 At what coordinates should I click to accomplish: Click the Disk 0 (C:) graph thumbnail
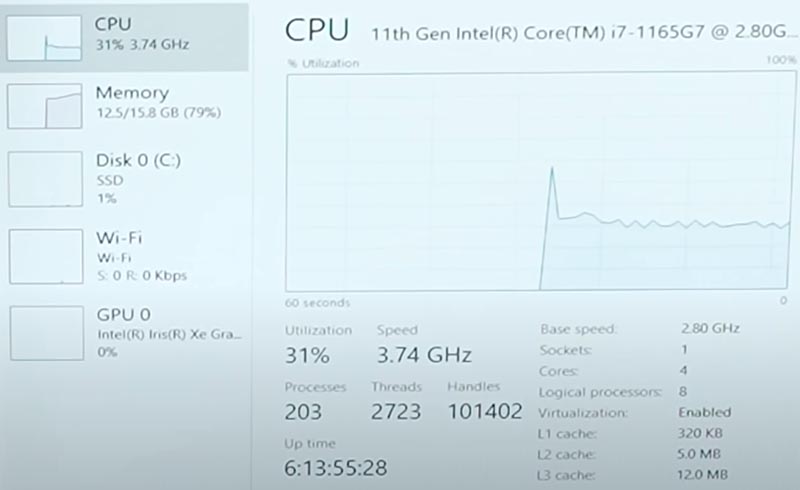[45, 179]
